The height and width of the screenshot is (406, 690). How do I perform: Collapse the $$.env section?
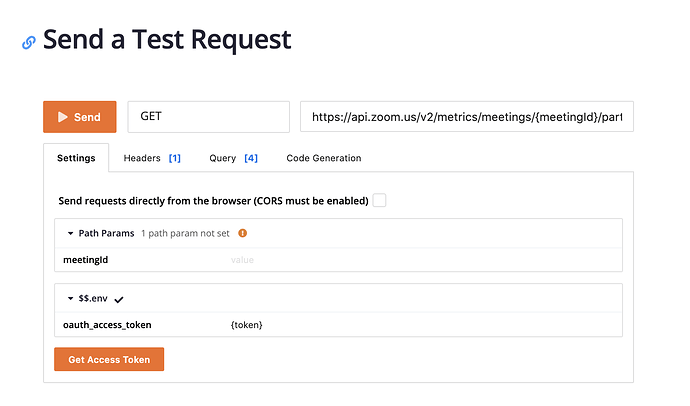[71, 299]
